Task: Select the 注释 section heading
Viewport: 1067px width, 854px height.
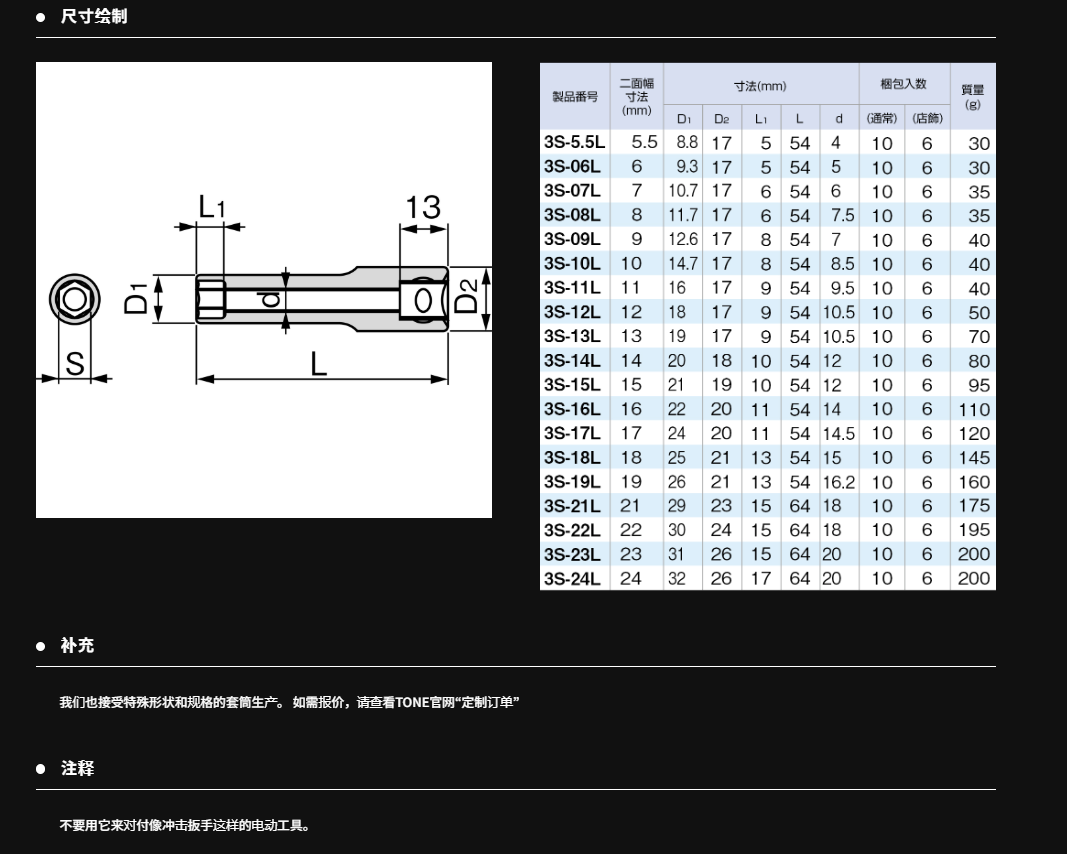Action: coord(77,769)
